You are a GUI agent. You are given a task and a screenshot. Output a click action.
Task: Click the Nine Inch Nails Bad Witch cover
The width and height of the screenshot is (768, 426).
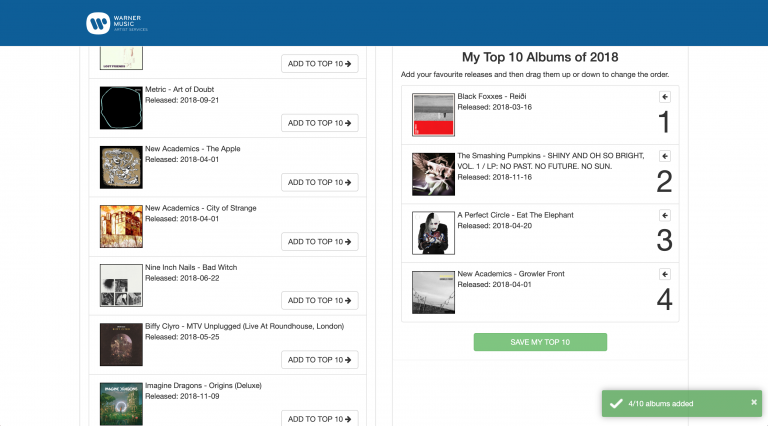pyautogui.click(x=121, y=285)
